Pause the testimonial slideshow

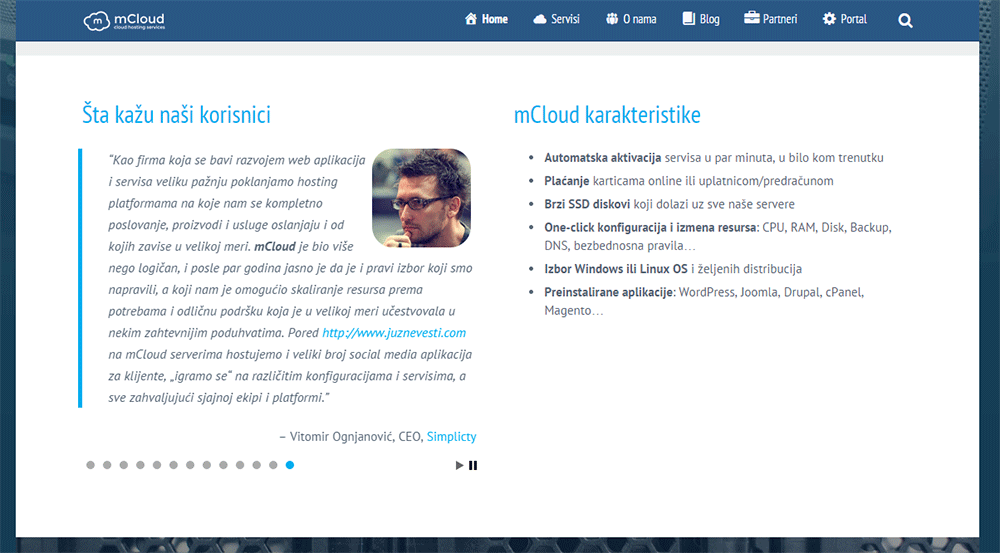(x=473, y=465)
